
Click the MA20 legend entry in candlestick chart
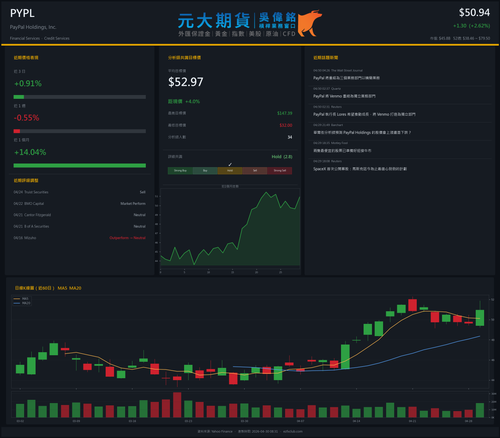point(22,303)
